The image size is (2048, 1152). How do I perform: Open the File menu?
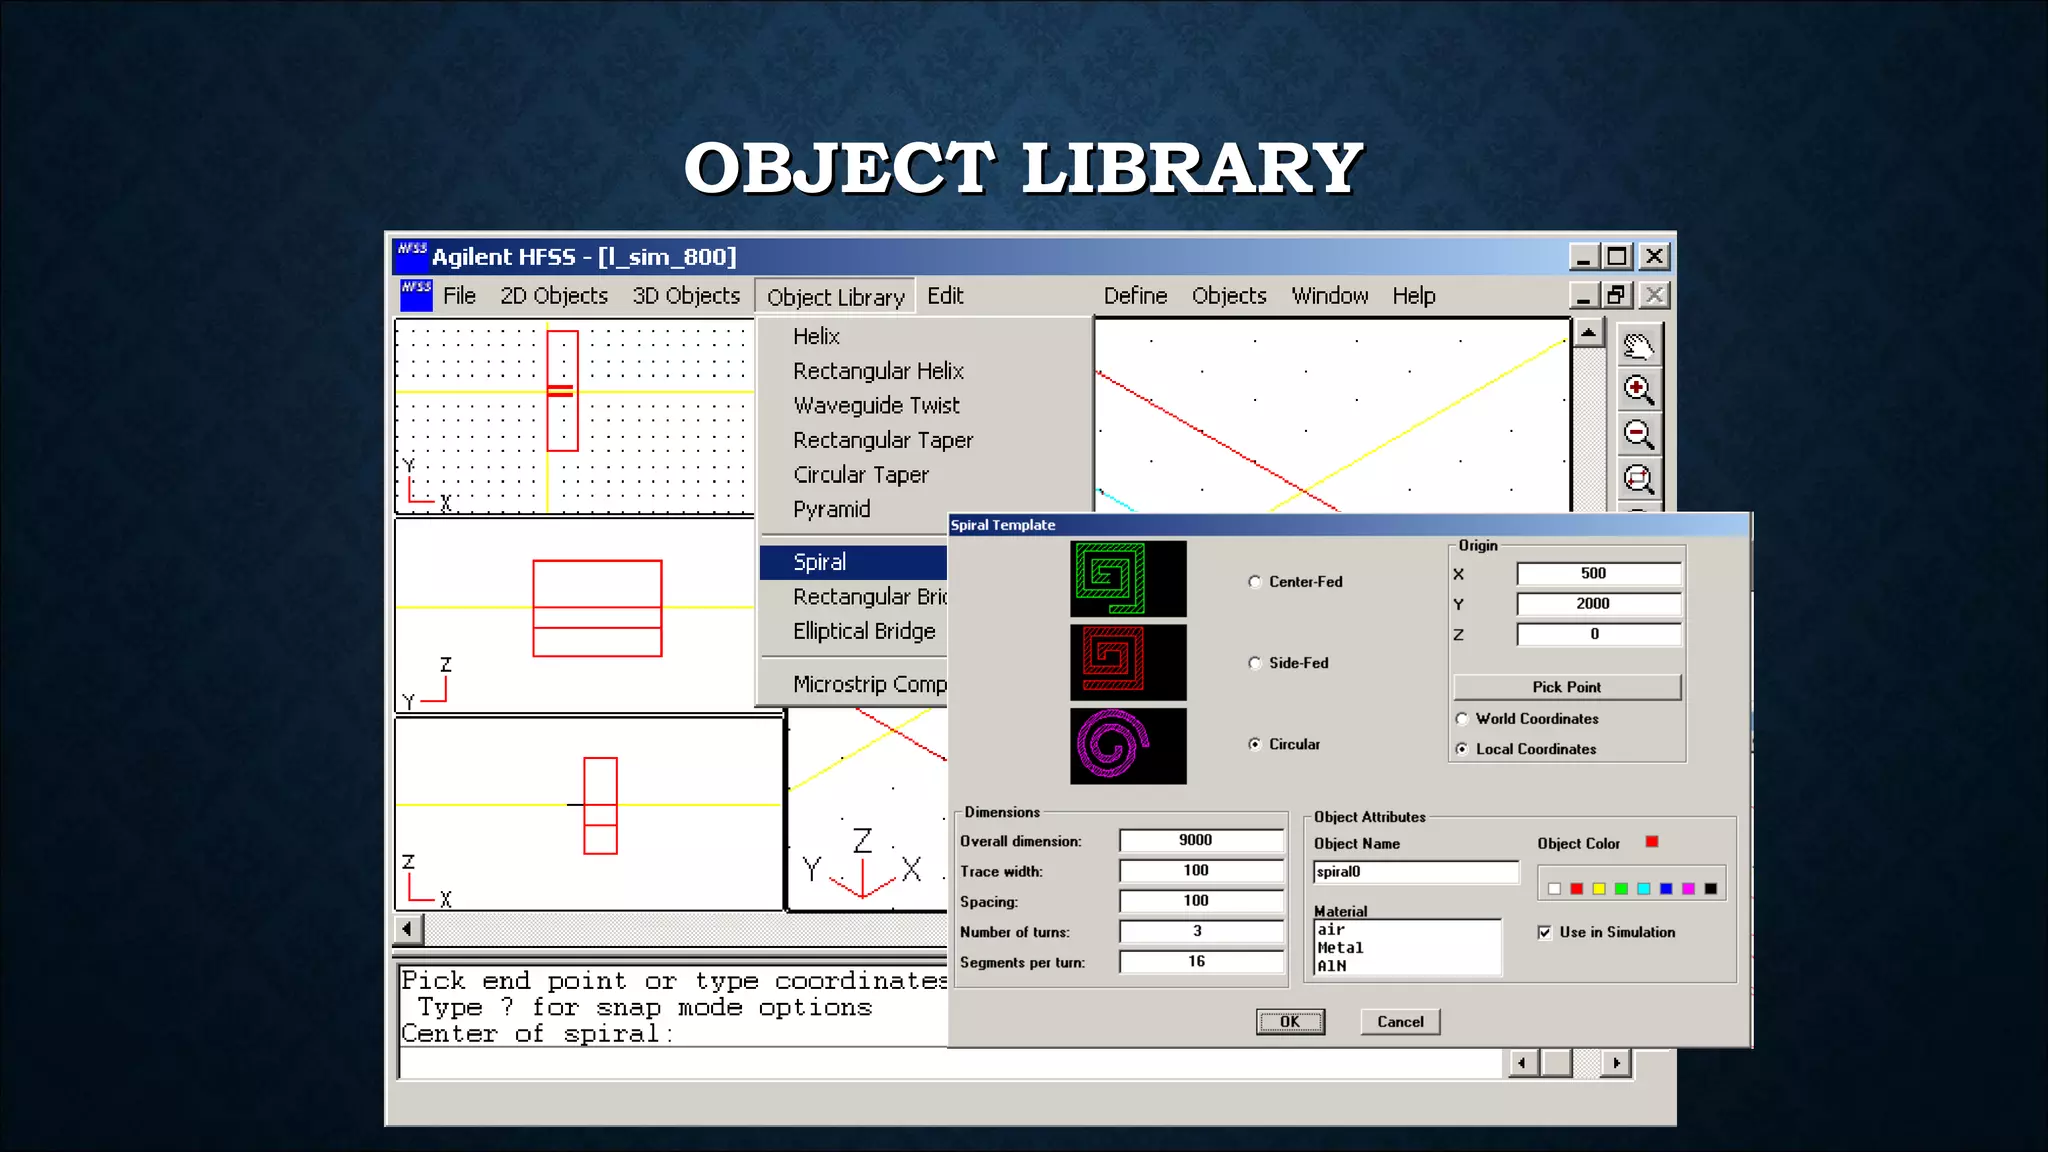click(x=459, y=296)
